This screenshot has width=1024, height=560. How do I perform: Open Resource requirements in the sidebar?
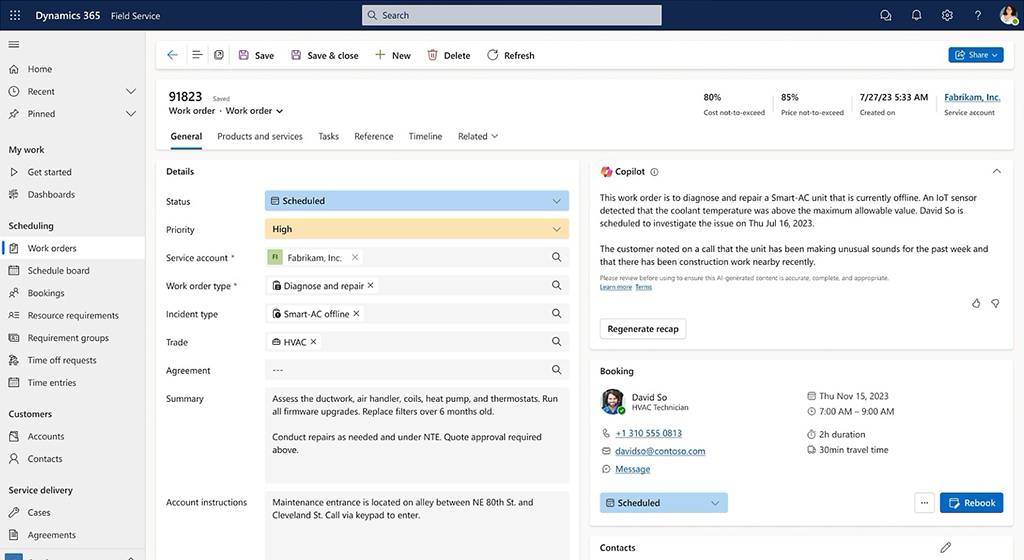(72, 315)
